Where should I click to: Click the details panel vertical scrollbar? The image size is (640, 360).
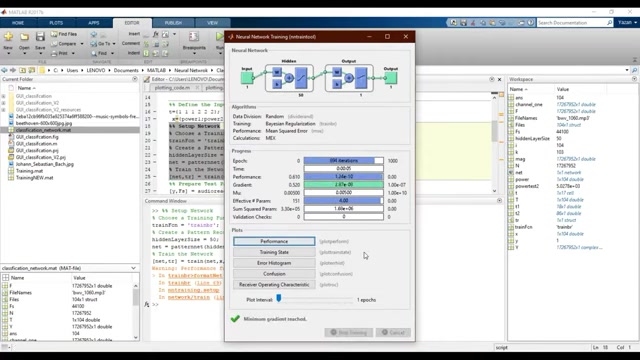coord(136,311)
